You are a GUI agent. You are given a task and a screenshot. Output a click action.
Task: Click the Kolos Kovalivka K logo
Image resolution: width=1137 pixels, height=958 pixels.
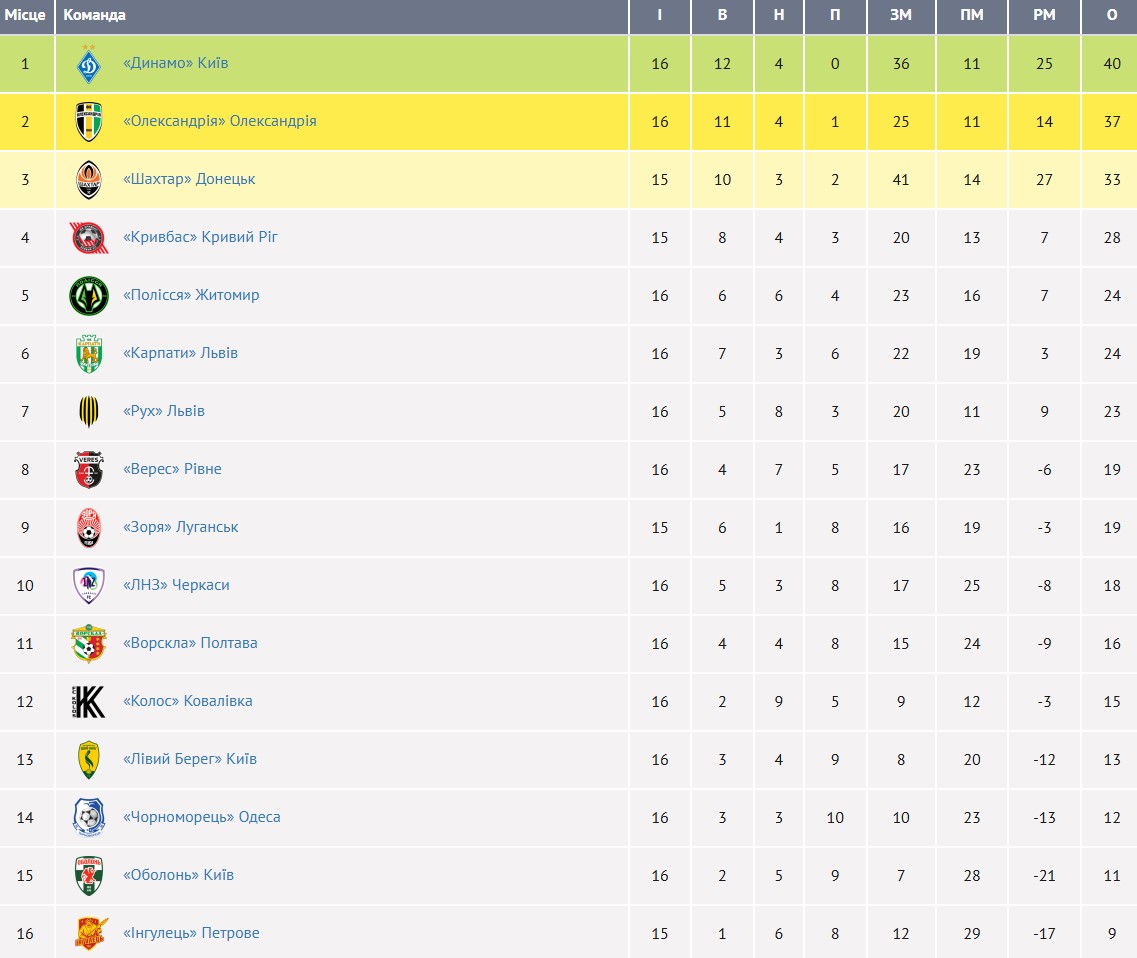pyautogui.click(x=89, y=702)
